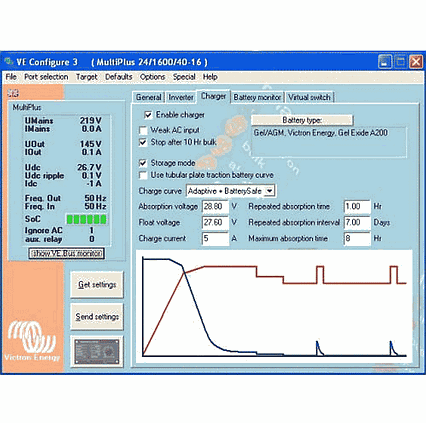
Task: Click the Repeated absorption time field
Action: [x=357, y=207]
